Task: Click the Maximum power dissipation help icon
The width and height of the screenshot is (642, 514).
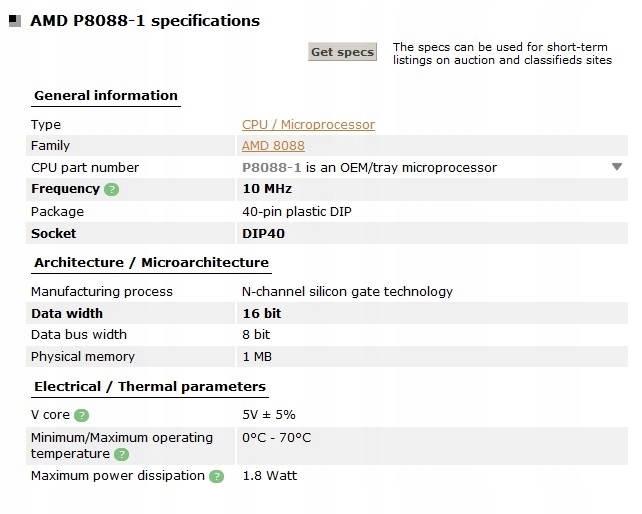Action: click(x=216, y=476)
